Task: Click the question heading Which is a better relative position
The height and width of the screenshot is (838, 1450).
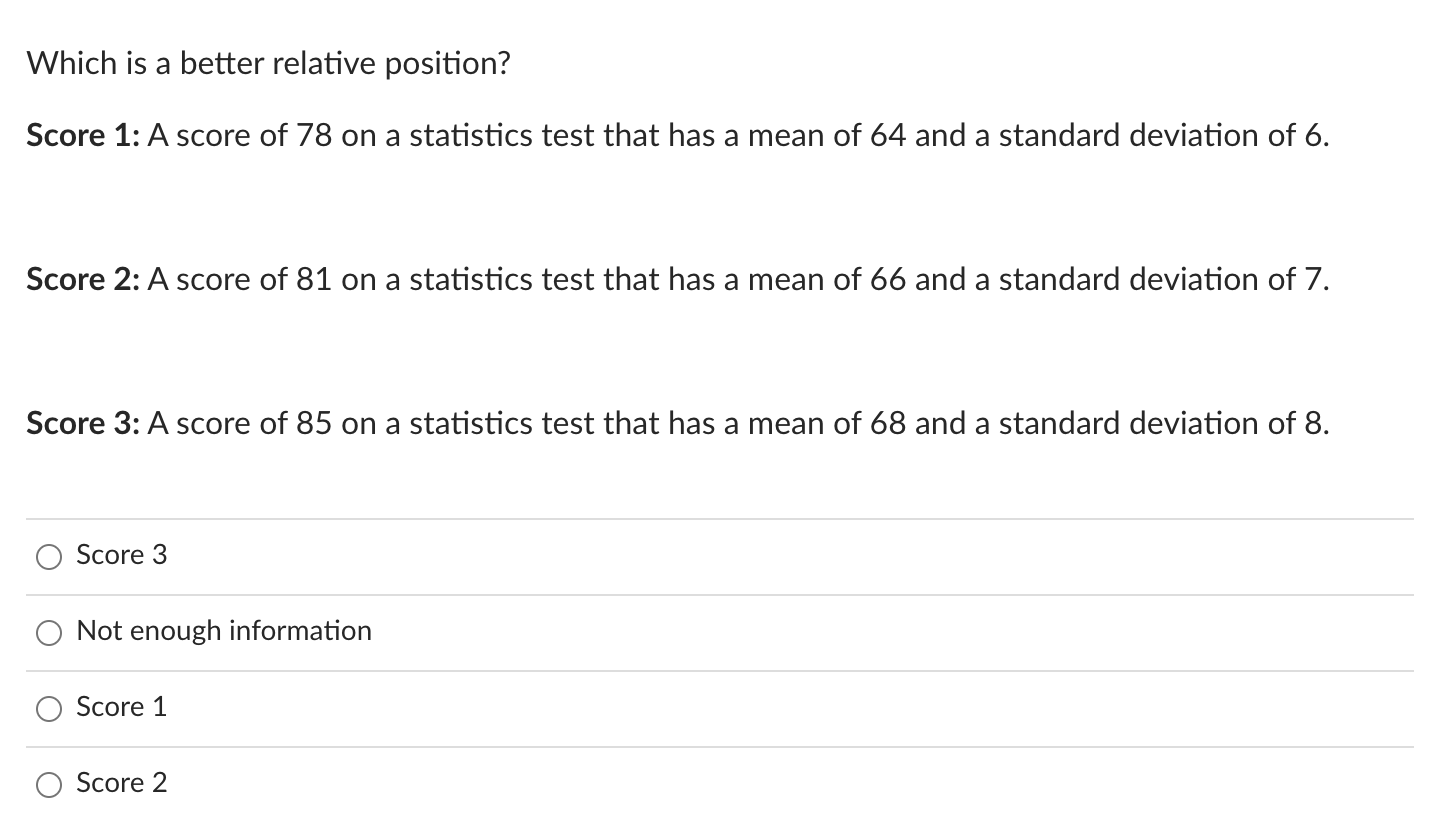Action: (x=268, y=64)
